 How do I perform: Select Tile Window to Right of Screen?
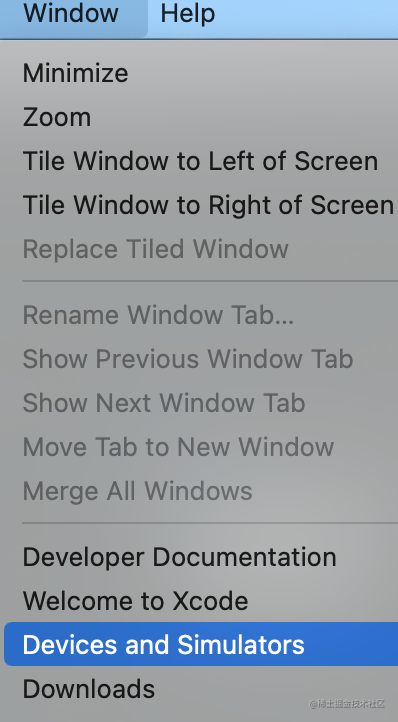(201, 205)
